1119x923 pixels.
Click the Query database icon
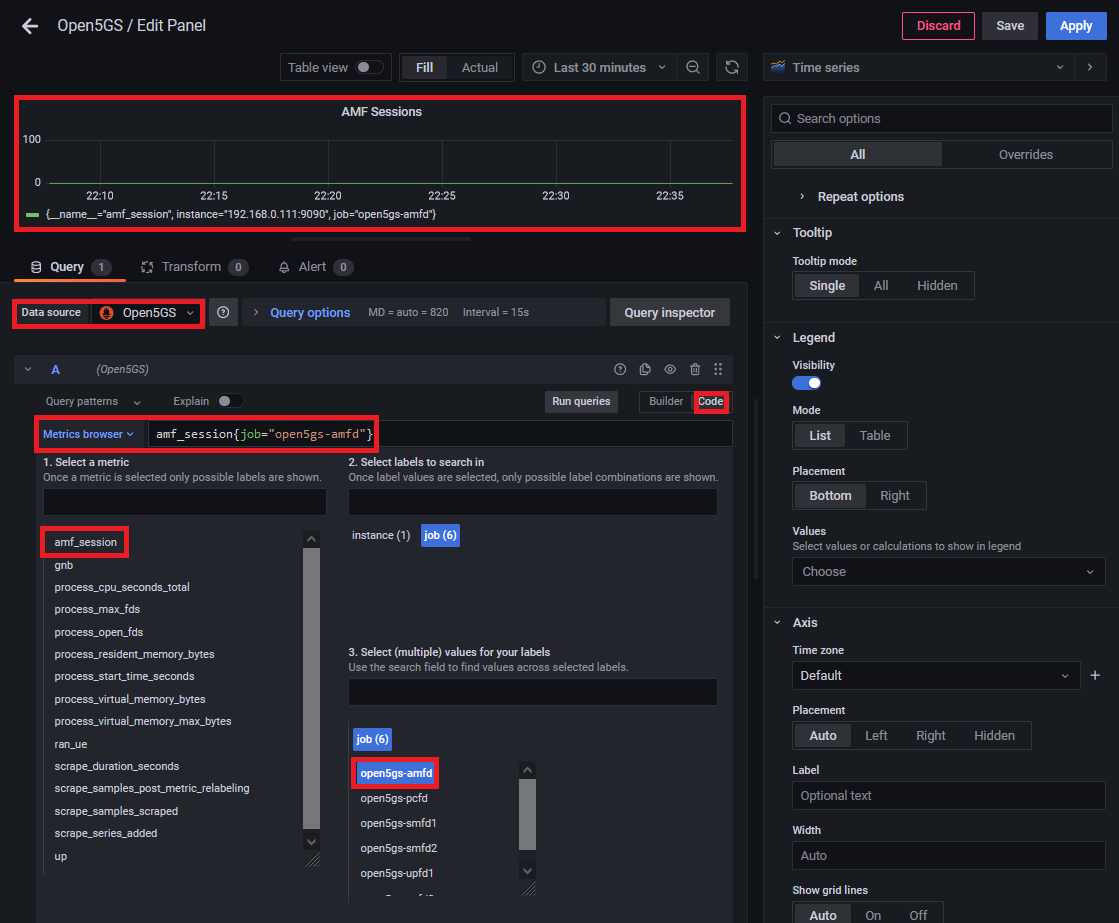point(36,267)
